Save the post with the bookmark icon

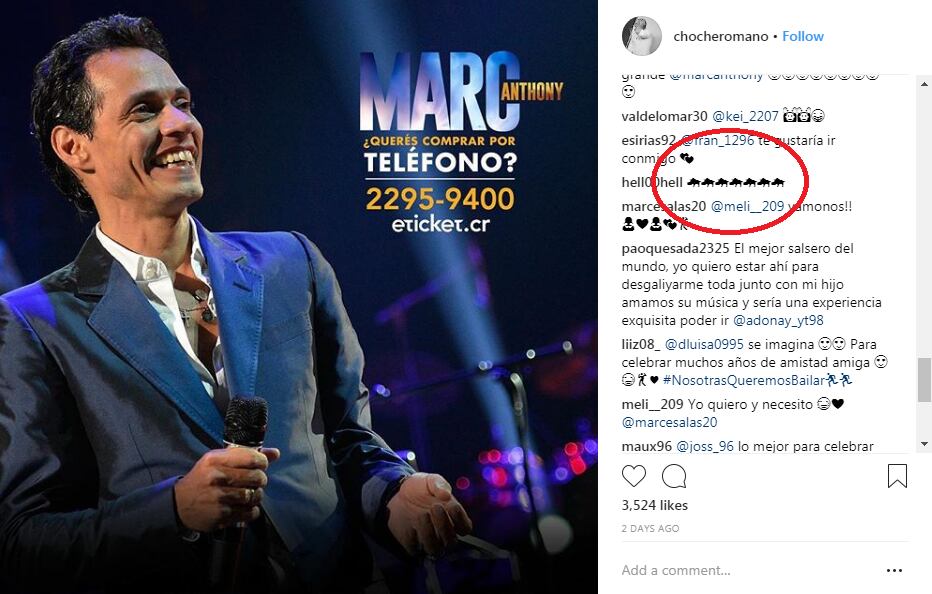pyautogui.click(x=897, y=476)
